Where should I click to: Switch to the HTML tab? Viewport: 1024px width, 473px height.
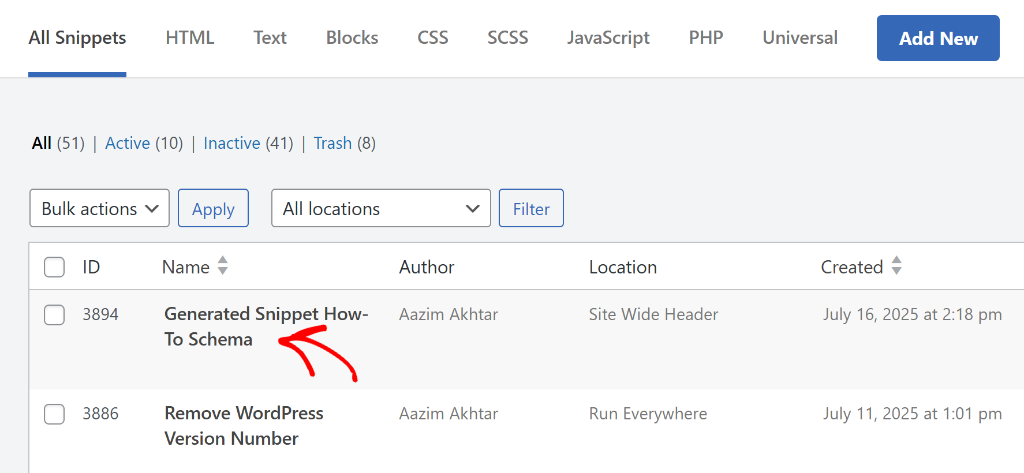[x=189, y=38]
